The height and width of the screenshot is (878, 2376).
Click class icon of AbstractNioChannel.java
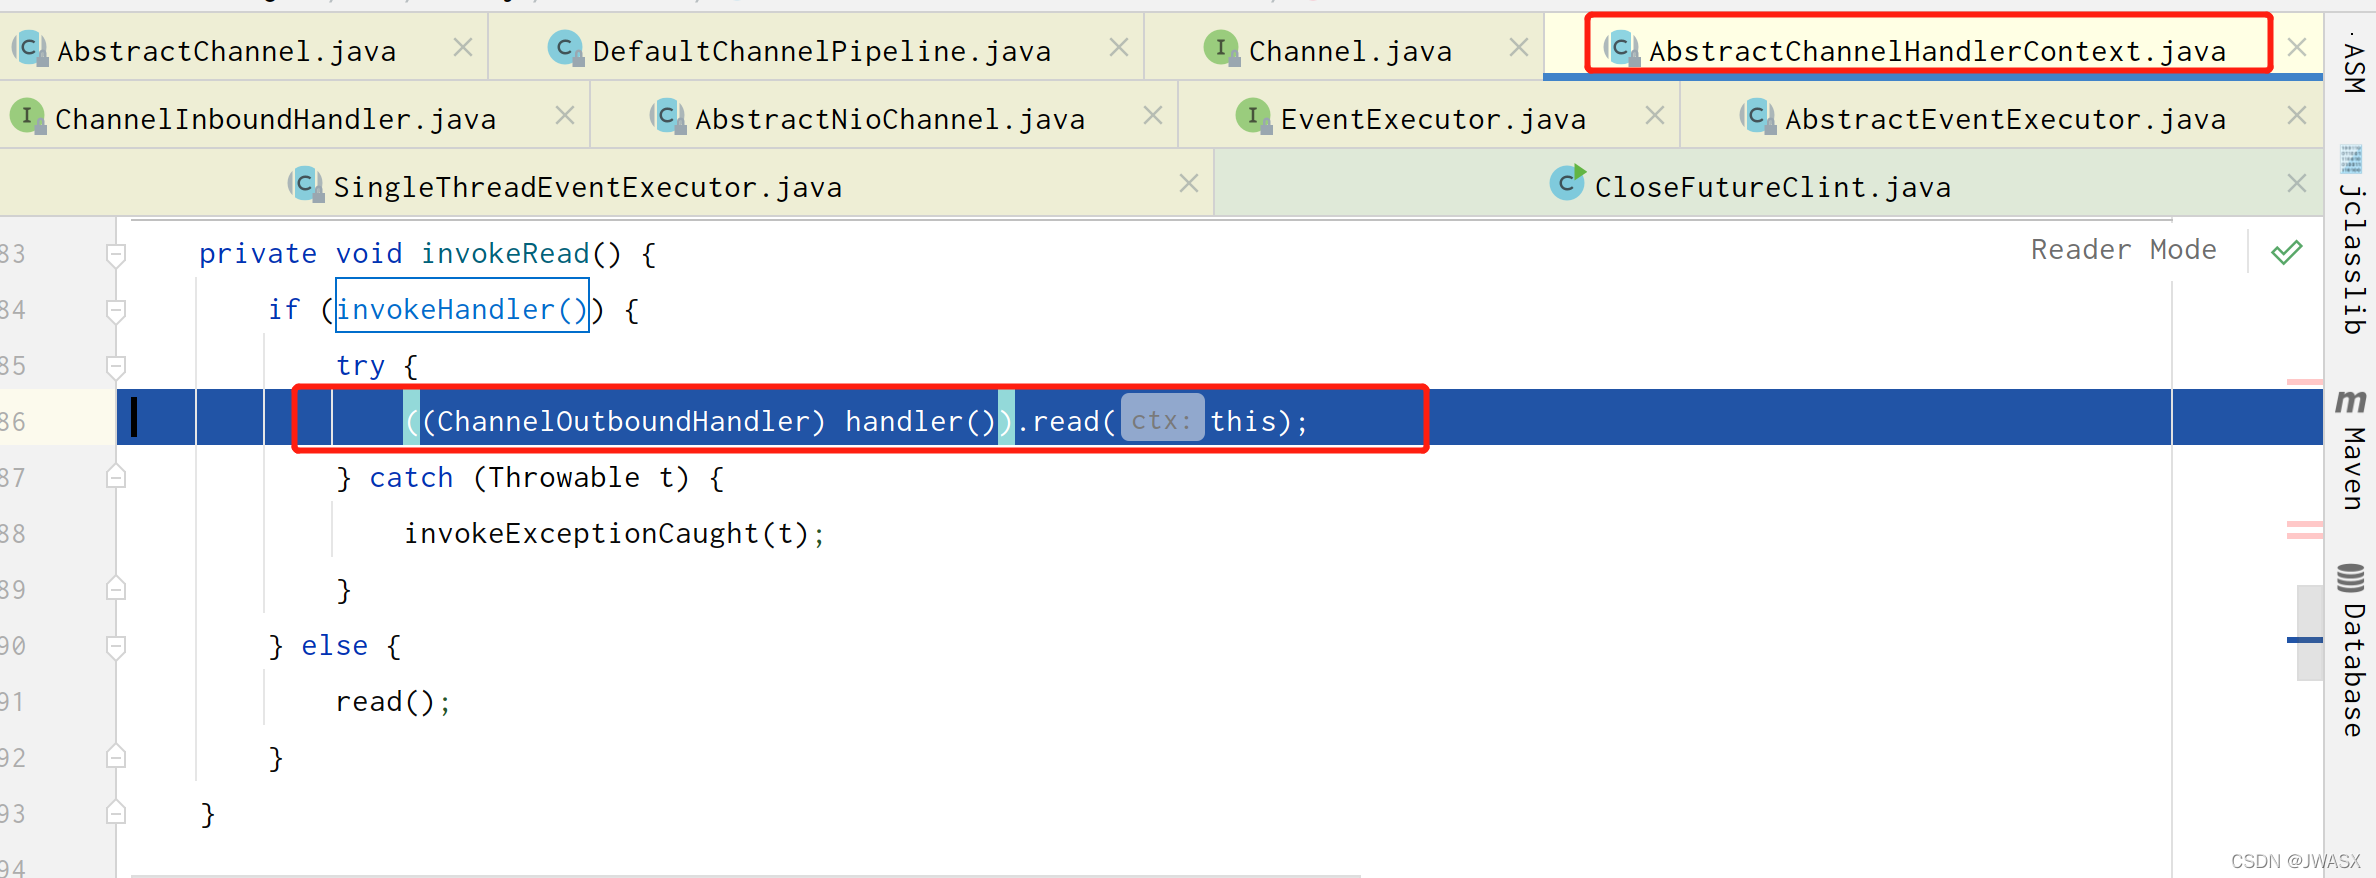point(667,116)
